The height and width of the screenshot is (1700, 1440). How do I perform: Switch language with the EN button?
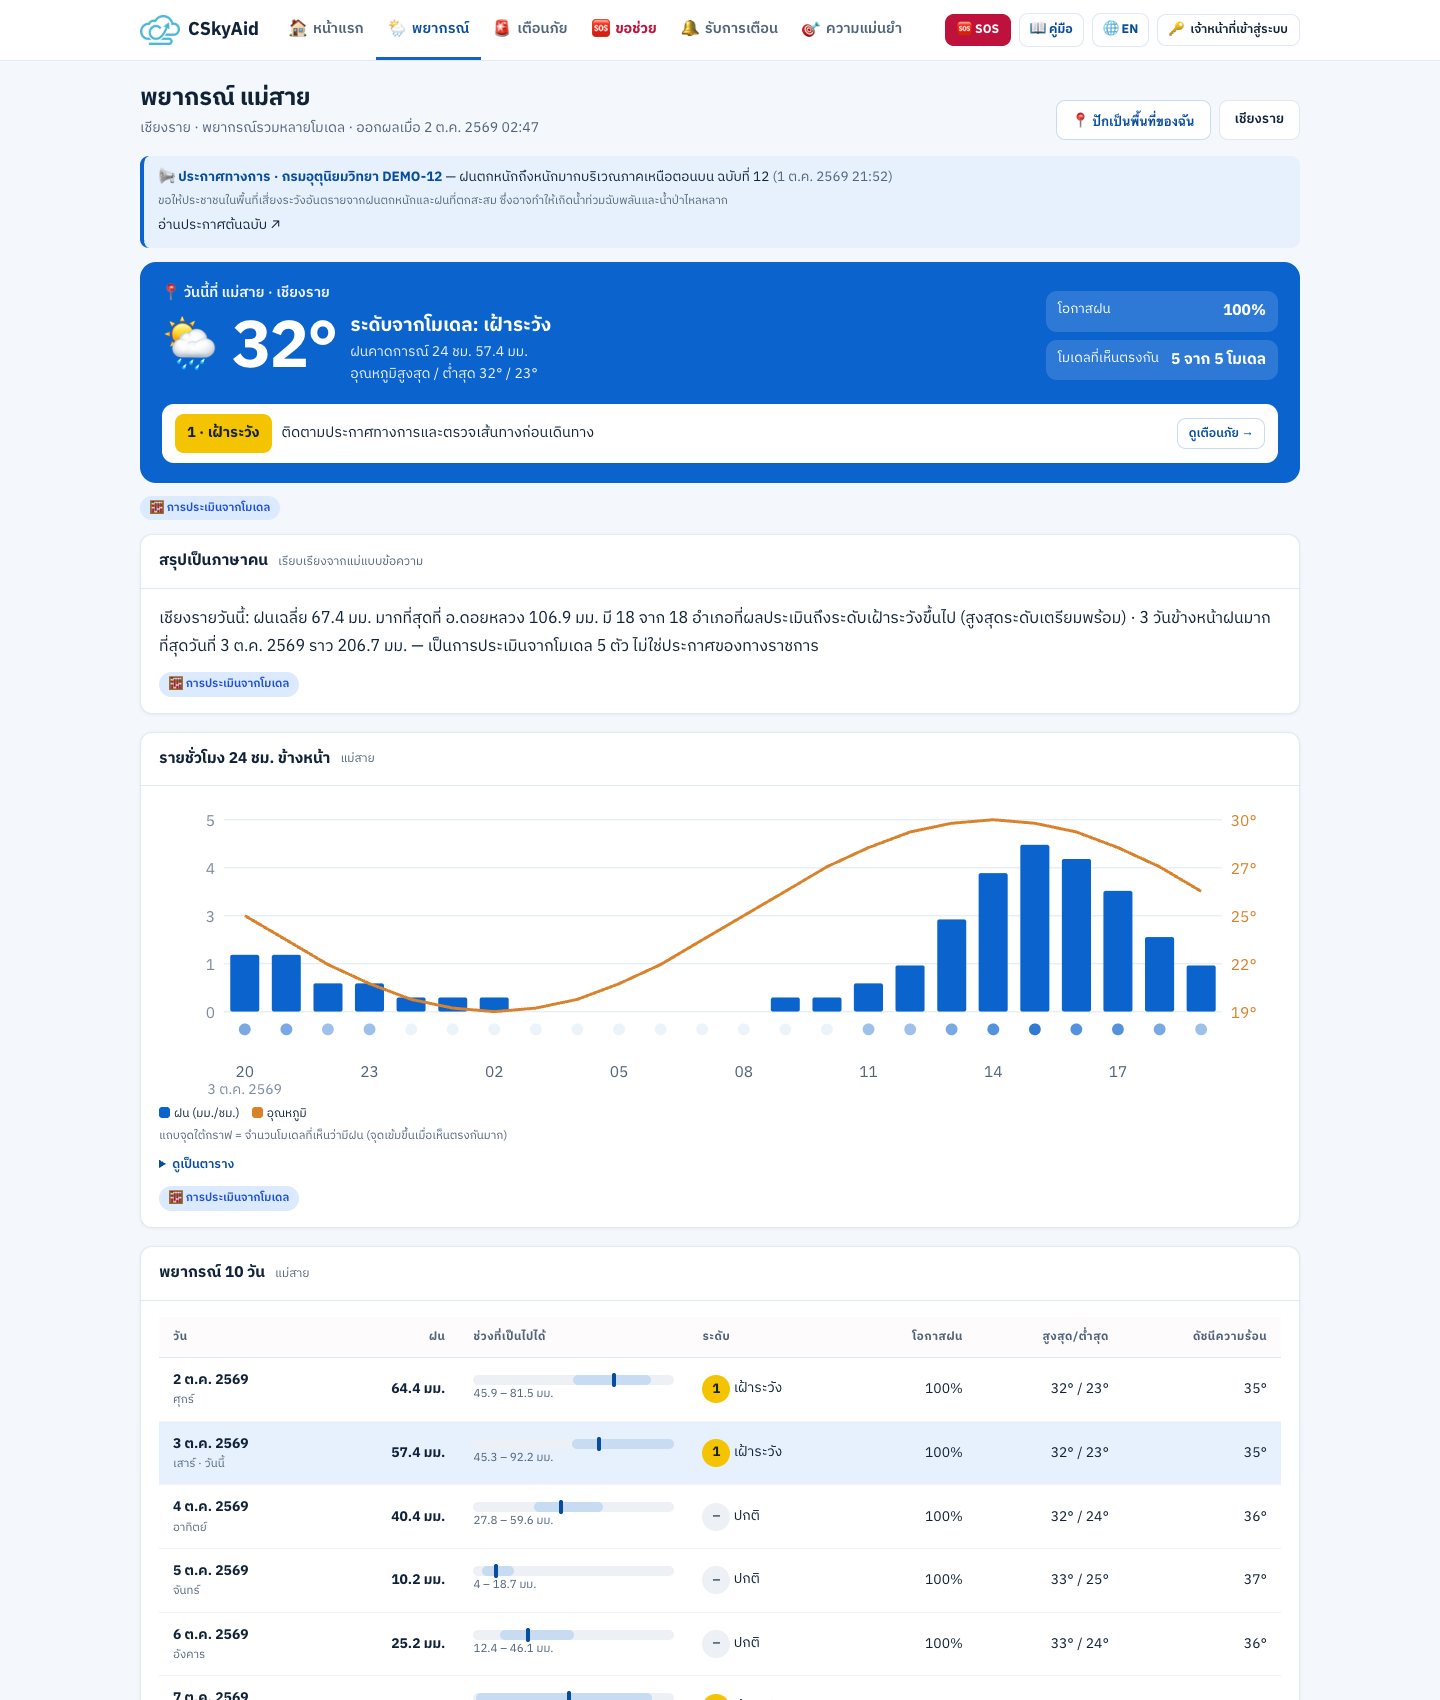(1120, 29)
